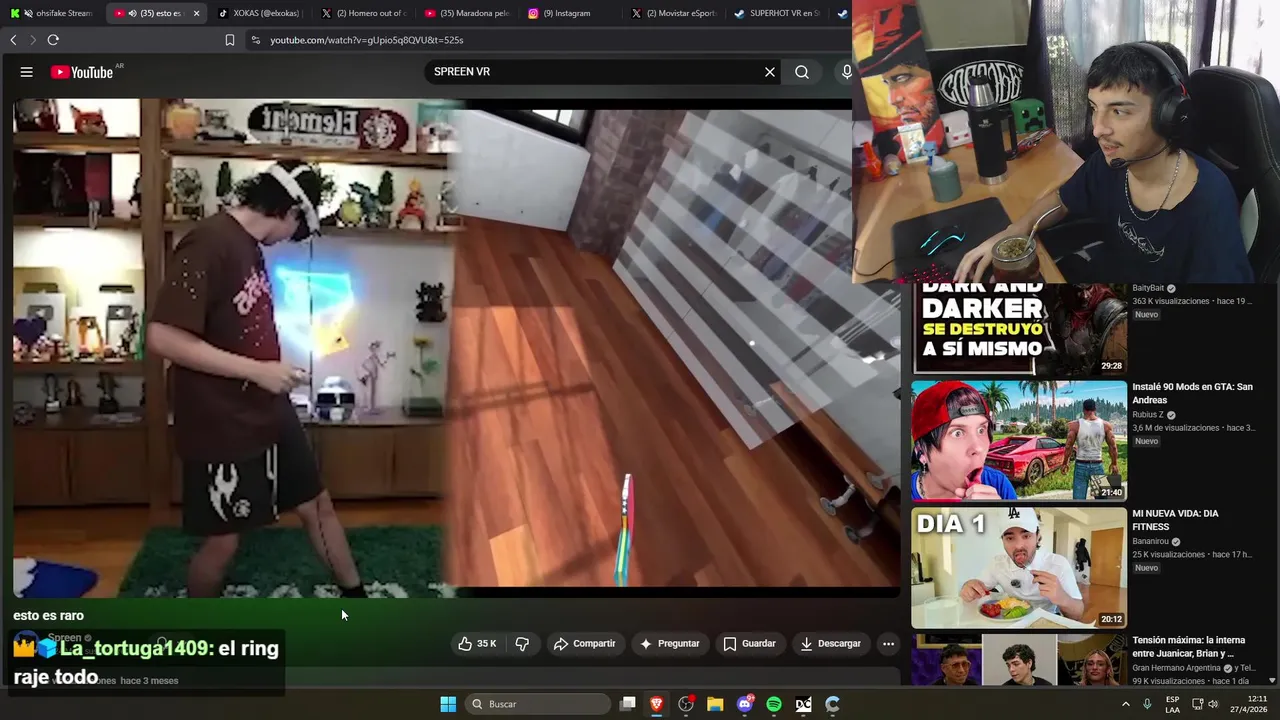Image resolution: width=1280 pixels, height=720 pixels.
Task: Switch to the 'Homero out of' X tab
Action: pyautogui.click(x=362, y=13)
